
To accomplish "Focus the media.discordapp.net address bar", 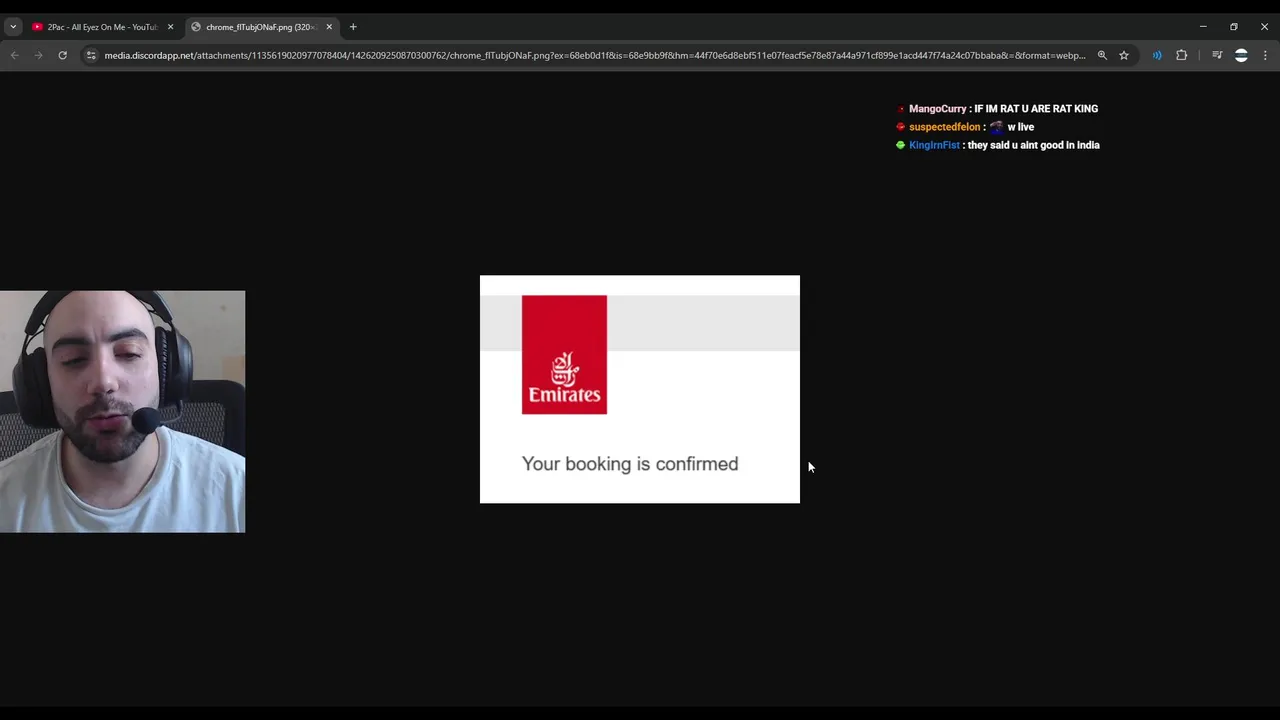I will pos(595,55).
